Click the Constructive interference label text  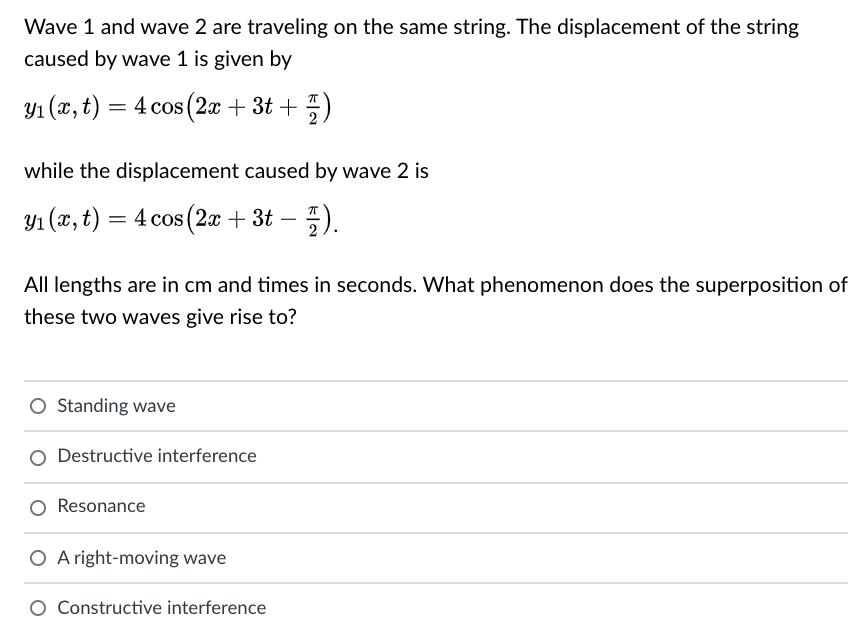(x=161, y=607)
